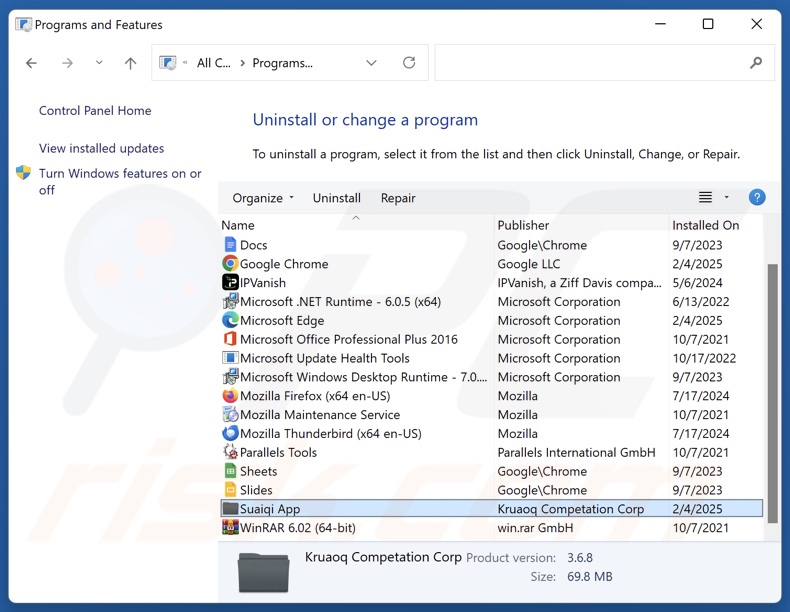
Task: Click the Repair toolbar button
Action: point(398,198)
